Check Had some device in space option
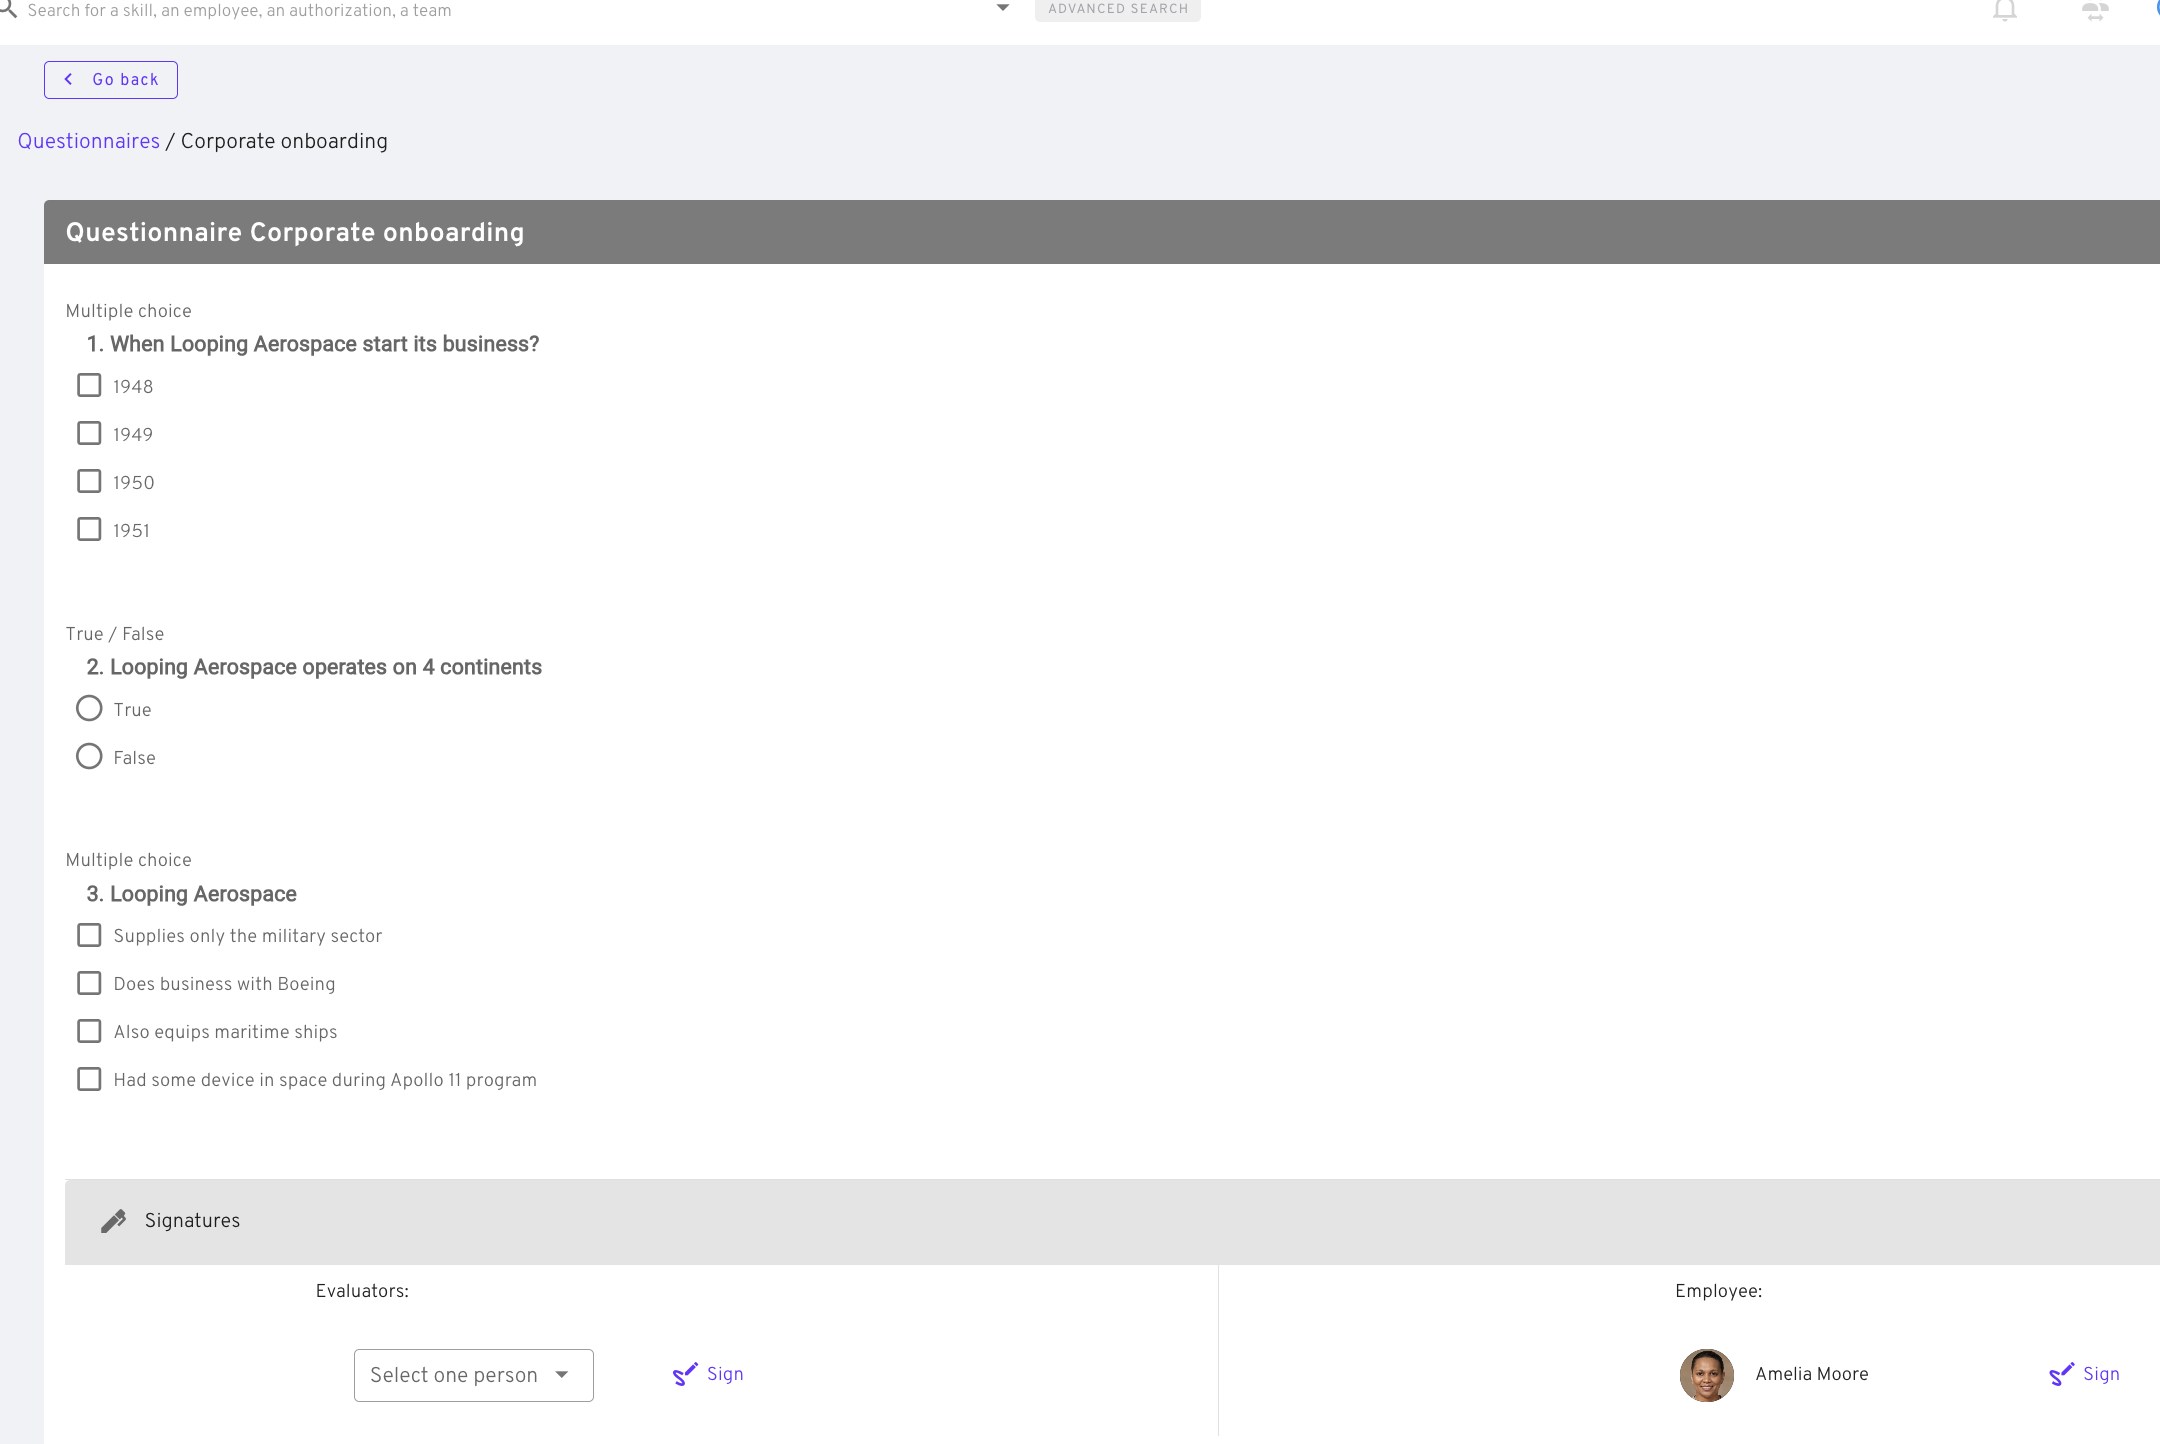 coord(89,1079)
